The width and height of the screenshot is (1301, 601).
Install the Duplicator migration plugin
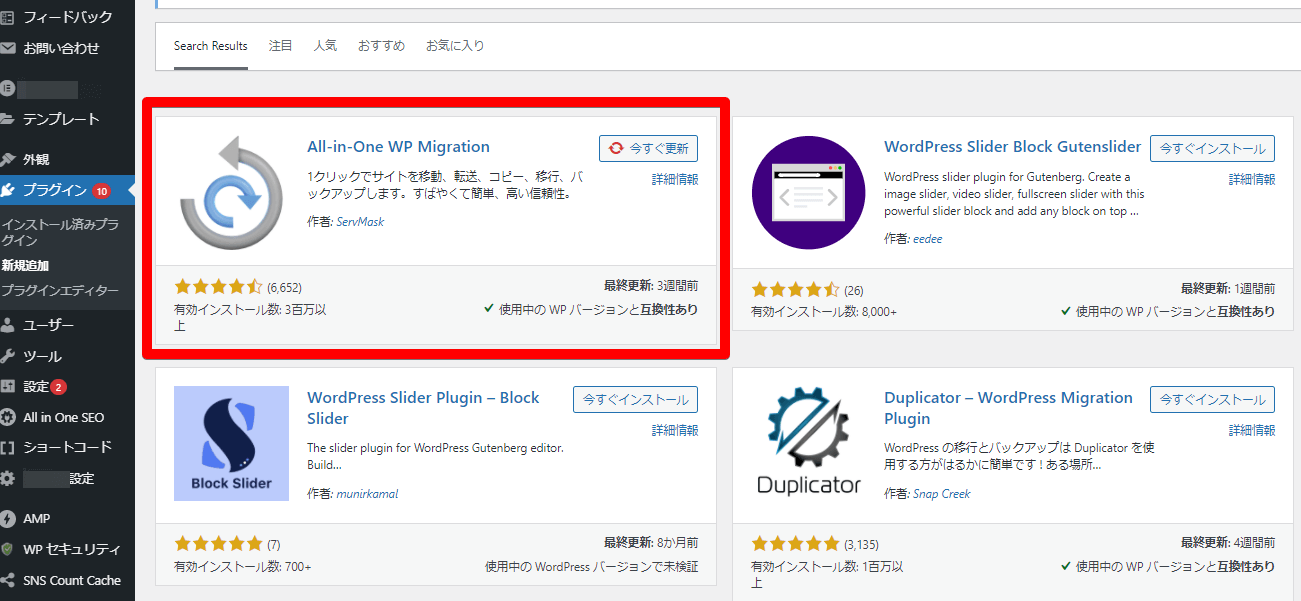1212,399
